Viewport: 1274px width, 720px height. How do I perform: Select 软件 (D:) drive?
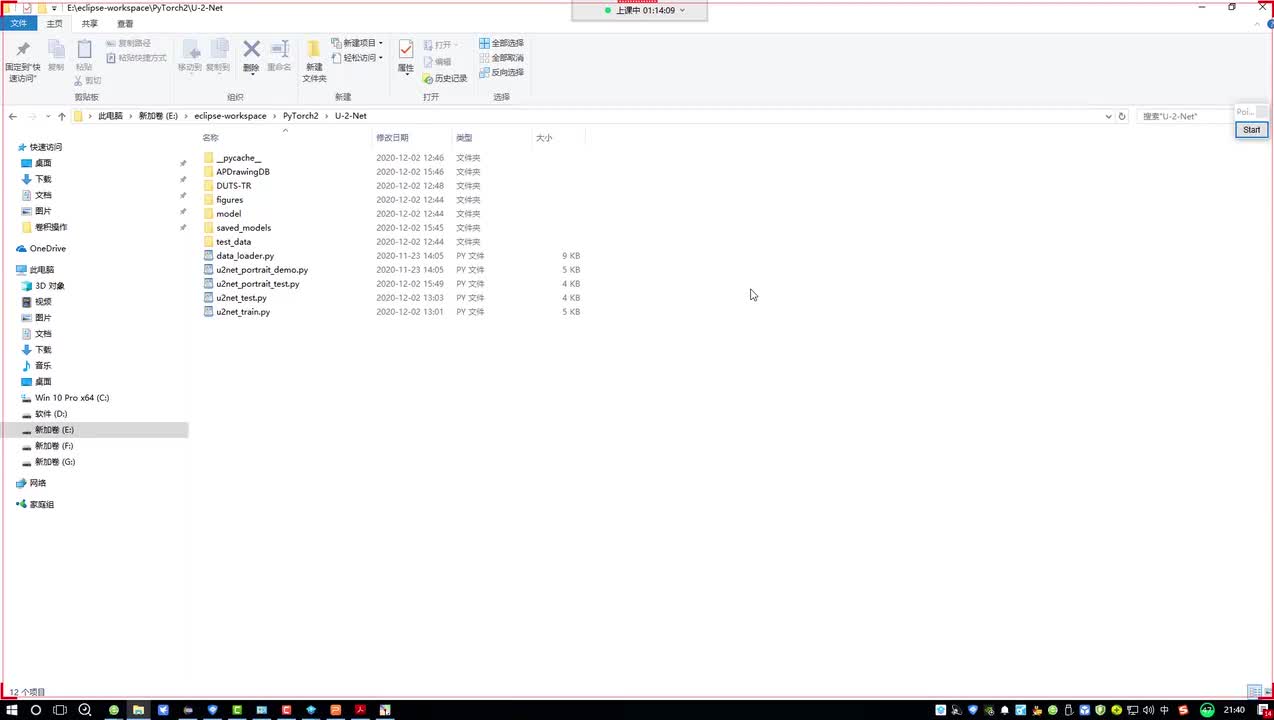click(50, 414)
